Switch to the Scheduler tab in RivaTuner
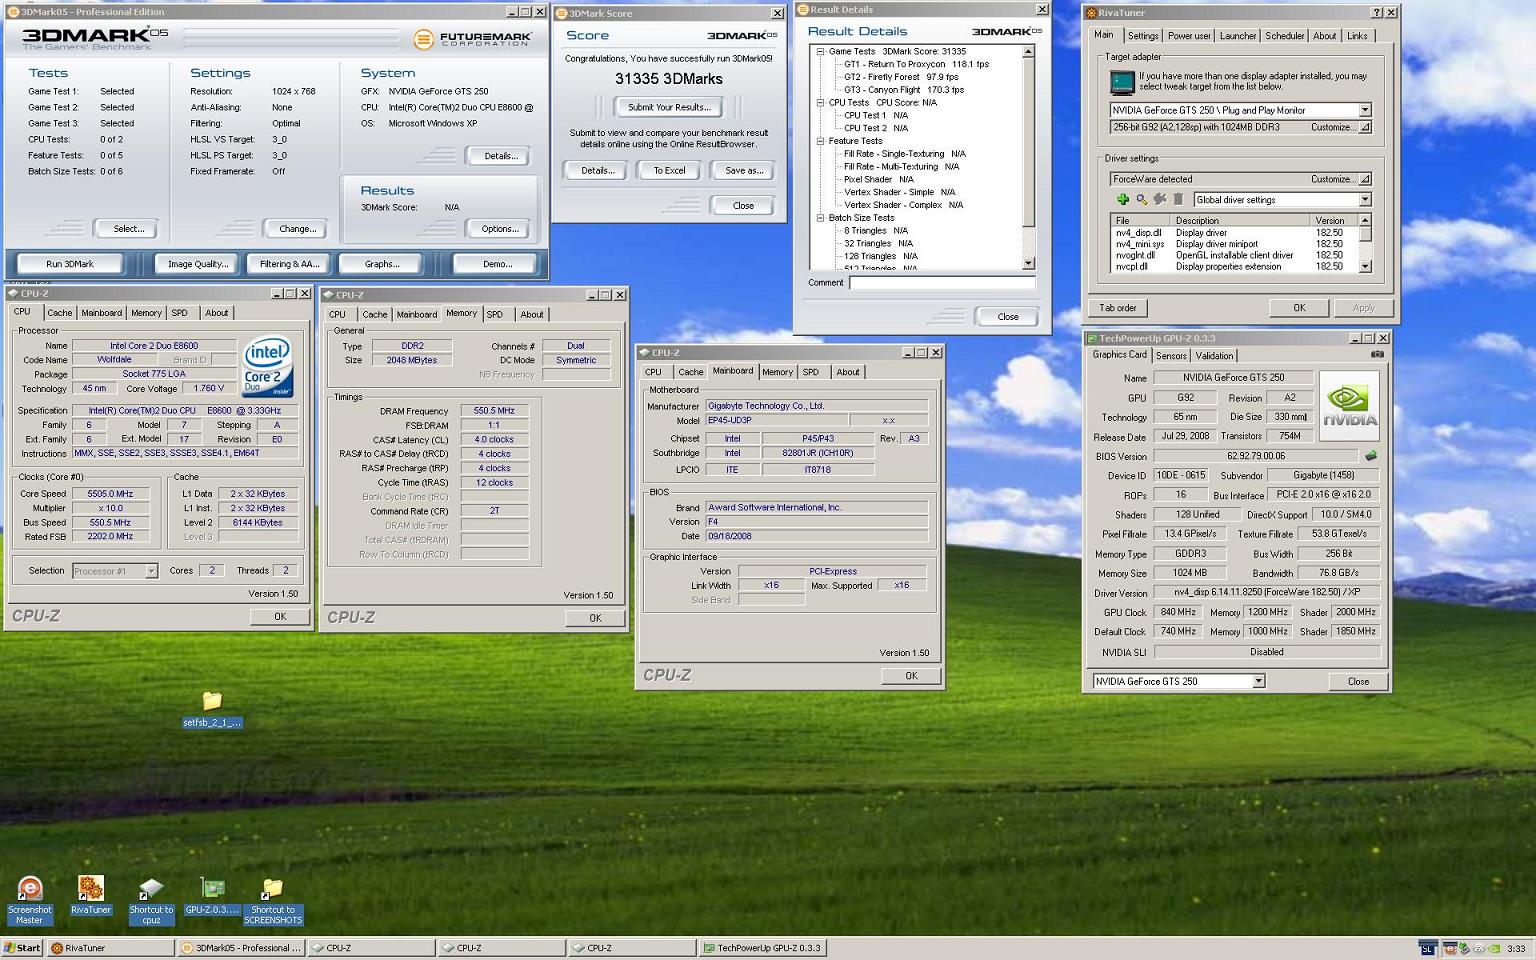The height and width of the screenshot is (960, 1536). click(x=1284, y=36)
